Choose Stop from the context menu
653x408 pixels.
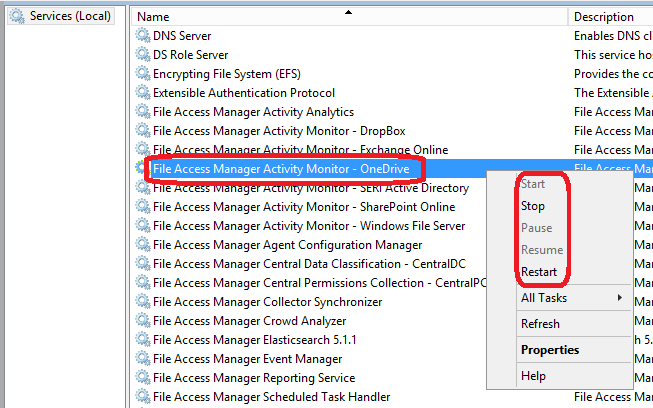[533, 206]
